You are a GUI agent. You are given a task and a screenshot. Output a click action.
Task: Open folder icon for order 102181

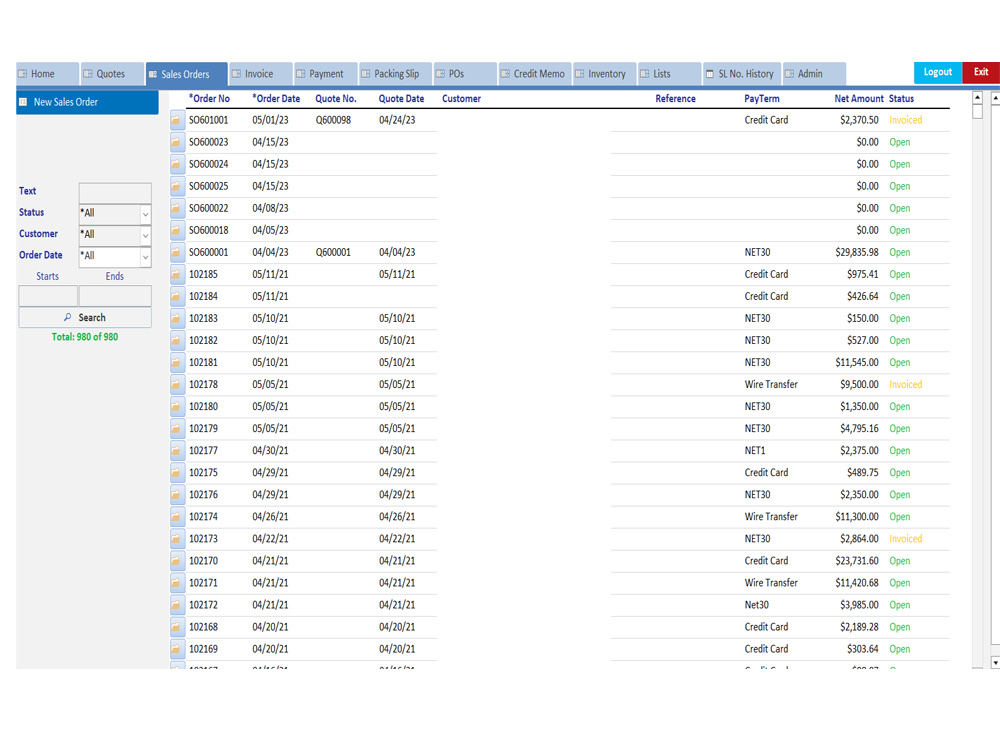177,363
